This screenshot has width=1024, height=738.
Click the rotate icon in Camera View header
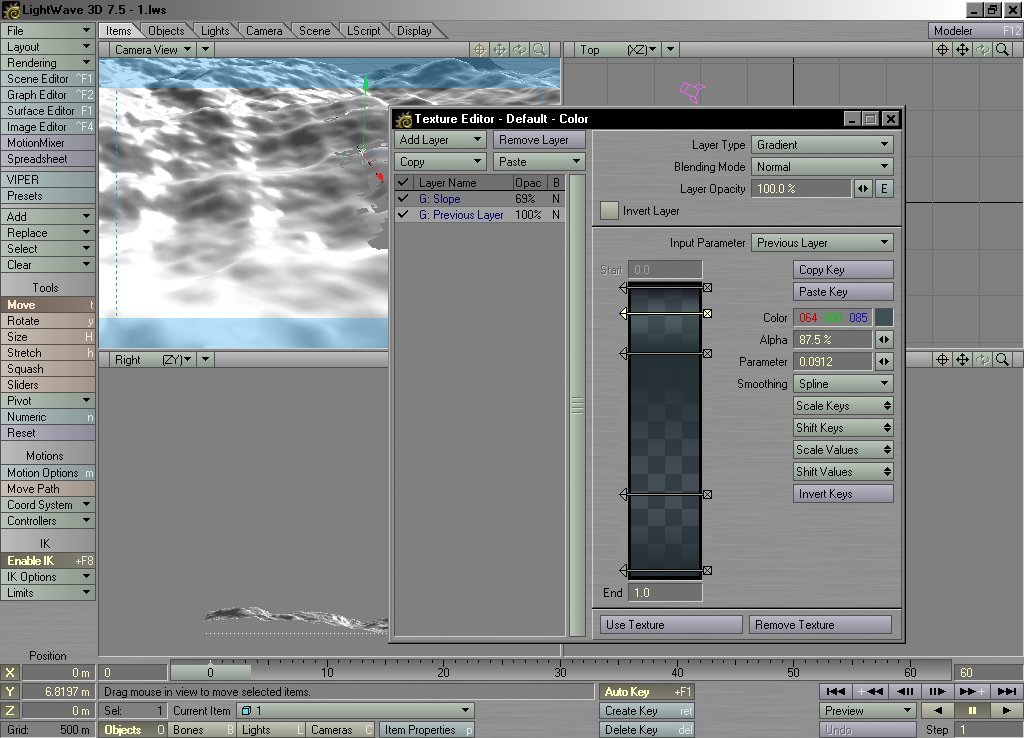(x=519, y=49)
